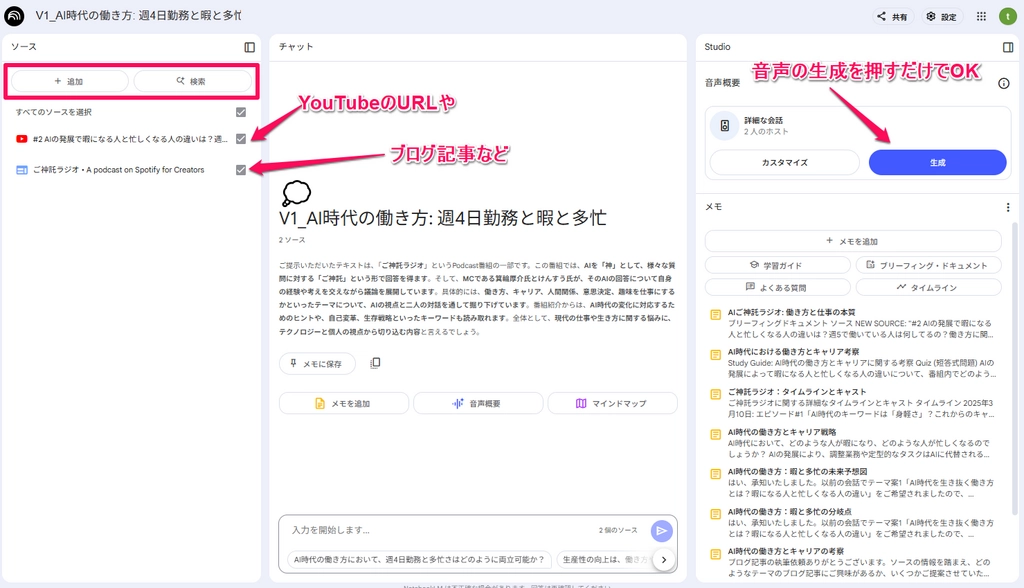Click the よくある質問 button
This screenshot has height=588, width=1024.
(777, 287)
